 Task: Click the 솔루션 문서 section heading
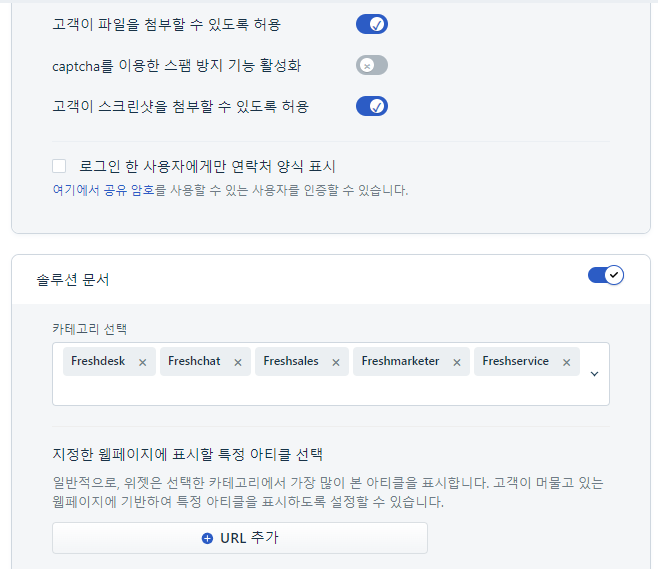(x=73, y=279)
